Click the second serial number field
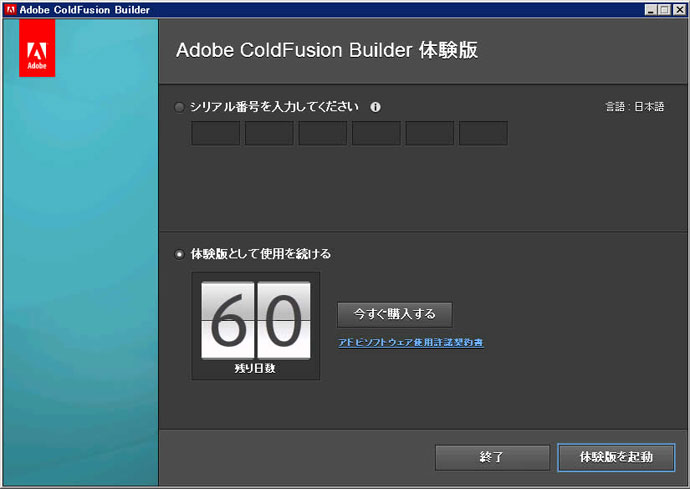The width and height of the screenshot is (690, 489). [269, 133]
